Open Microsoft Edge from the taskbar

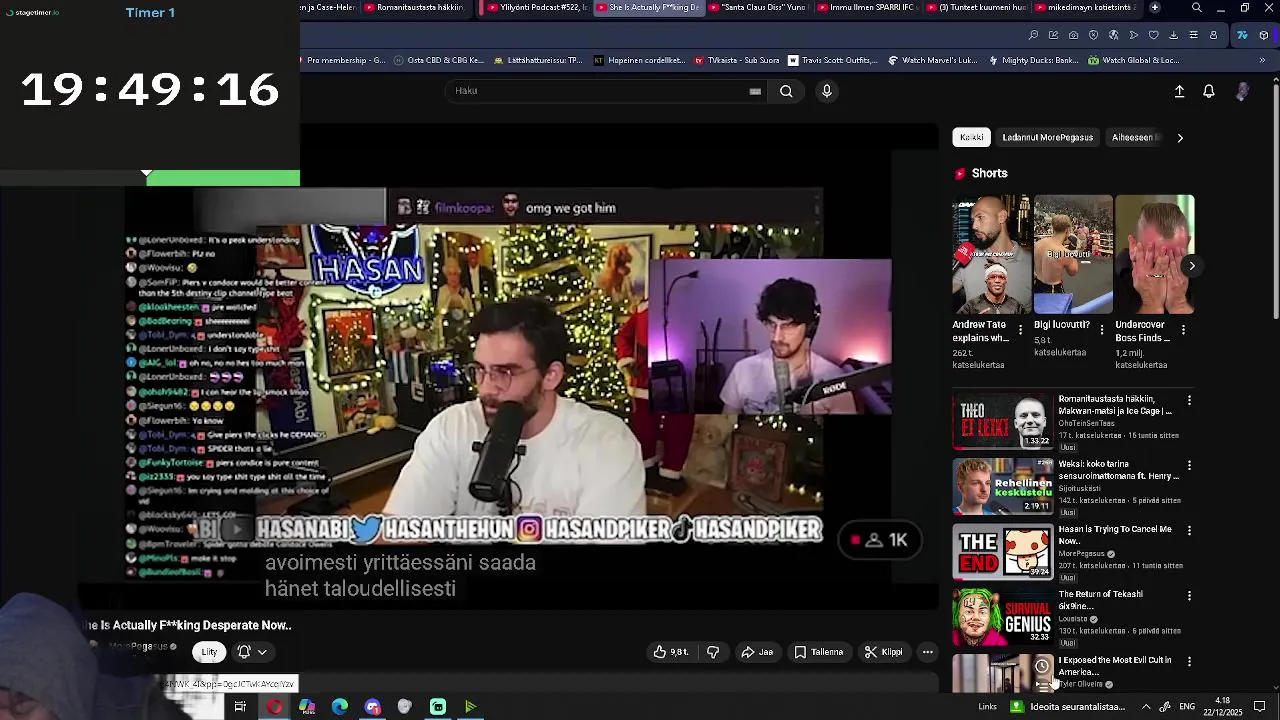pyautogui.click(x=340, y=707)
